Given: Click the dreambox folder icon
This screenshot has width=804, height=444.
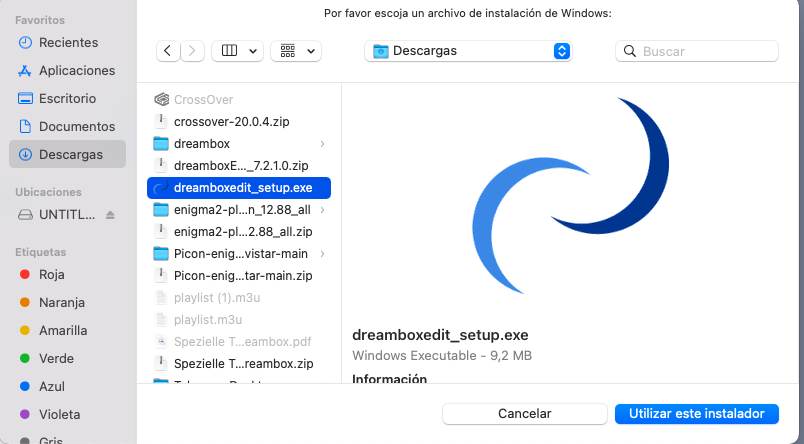Looking at the screenshot, I should point(161,143).
